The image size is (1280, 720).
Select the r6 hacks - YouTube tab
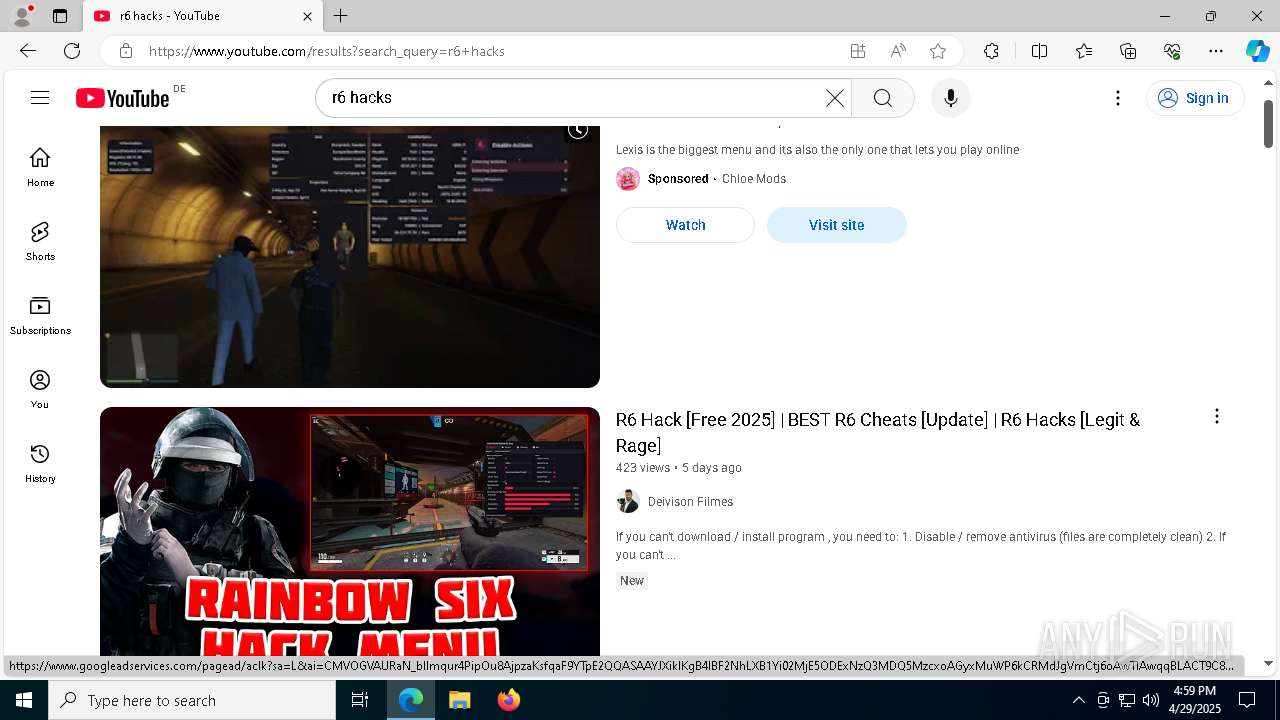tap(203, 16)
